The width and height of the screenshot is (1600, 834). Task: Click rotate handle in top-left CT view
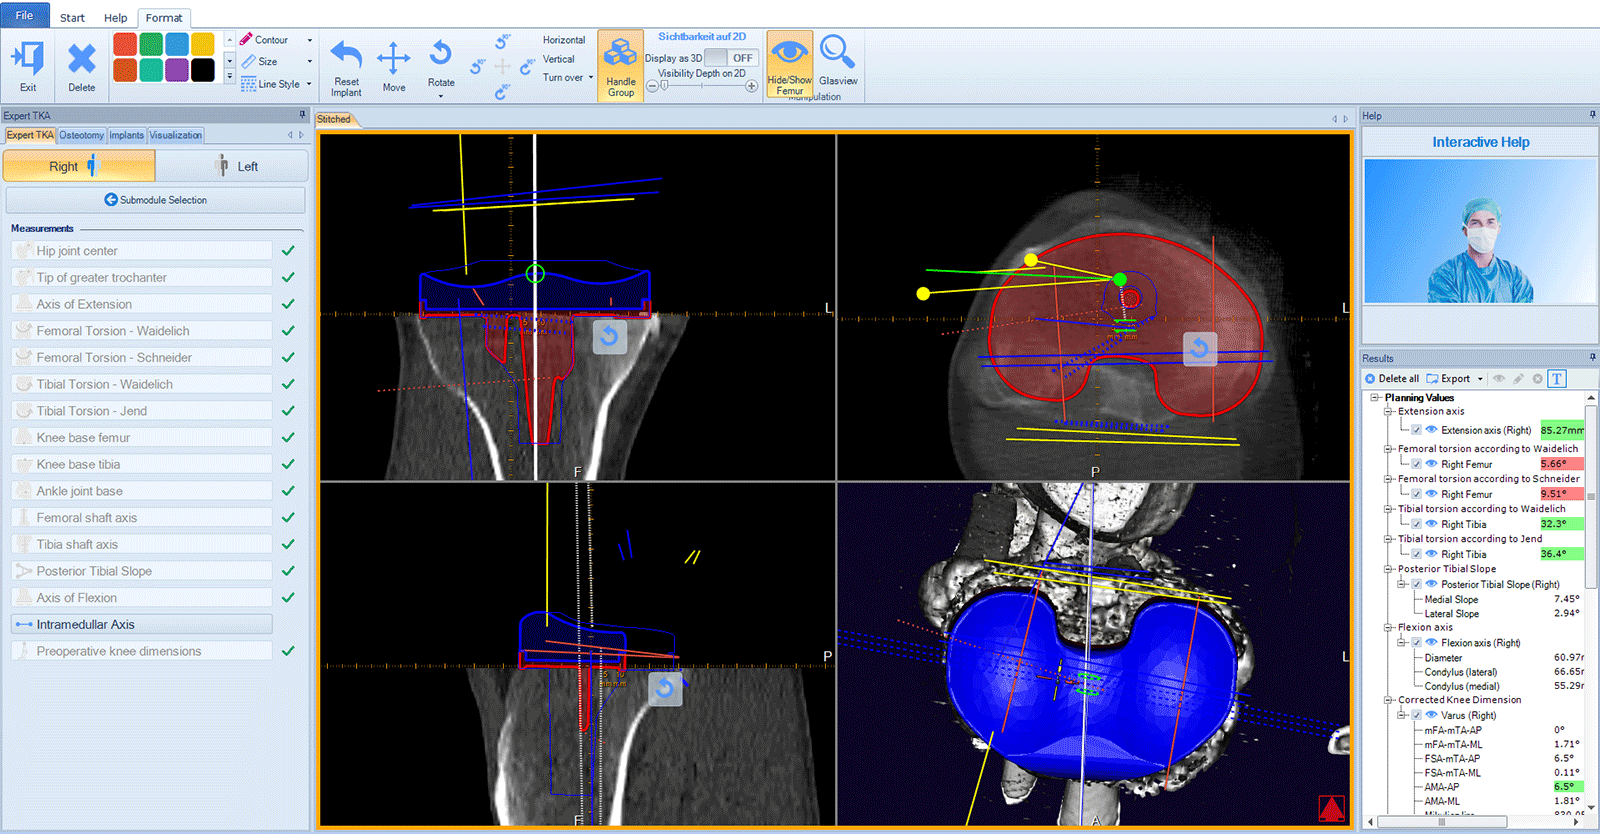609,337
